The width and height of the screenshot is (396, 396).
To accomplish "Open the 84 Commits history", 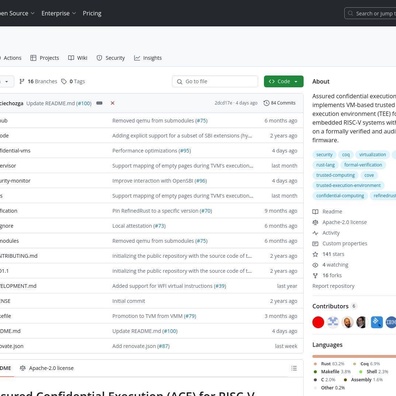I will pyautogui.click(x=279, y=103).
